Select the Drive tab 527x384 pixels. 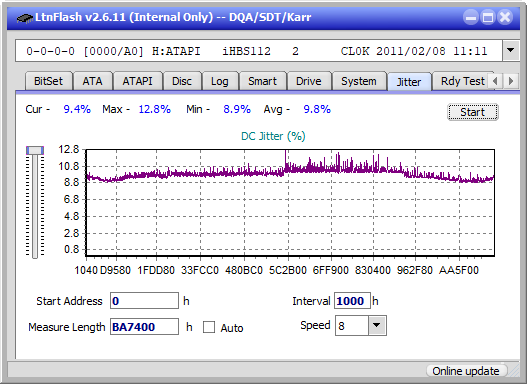[309, 81]
